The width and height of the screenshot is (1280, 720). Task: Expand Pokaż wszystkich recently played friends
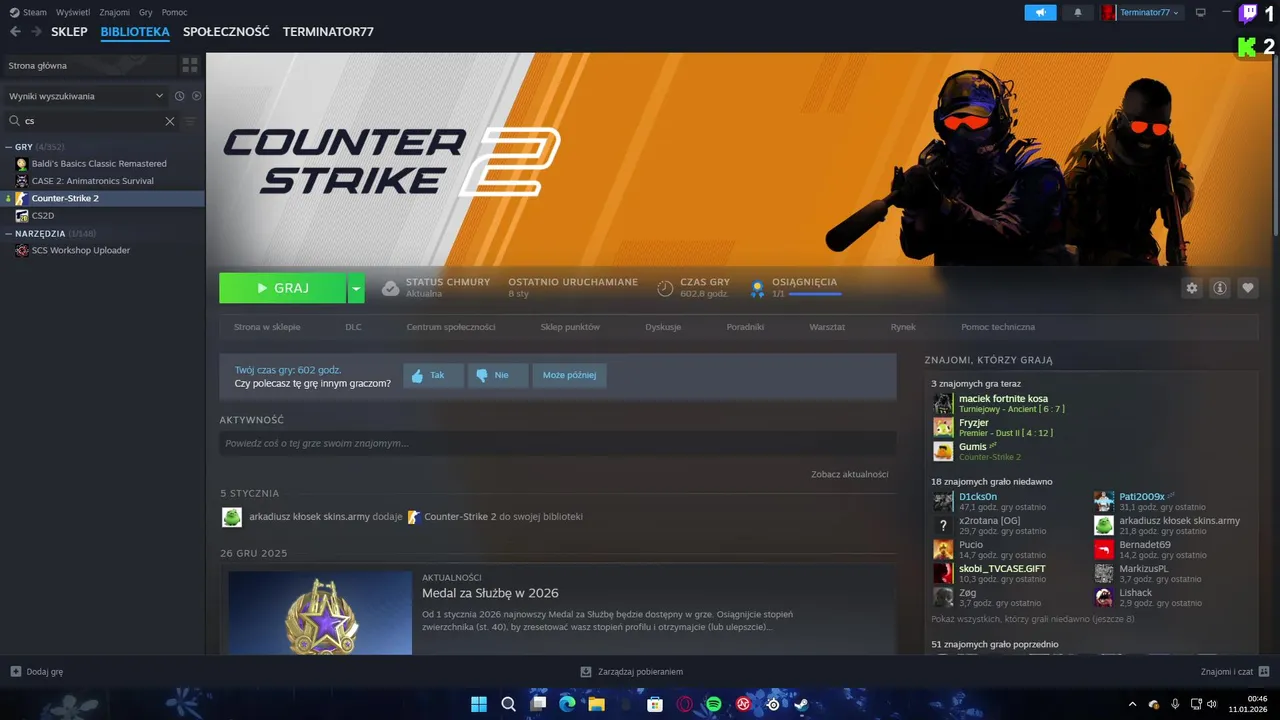[x=1033, y=619]
